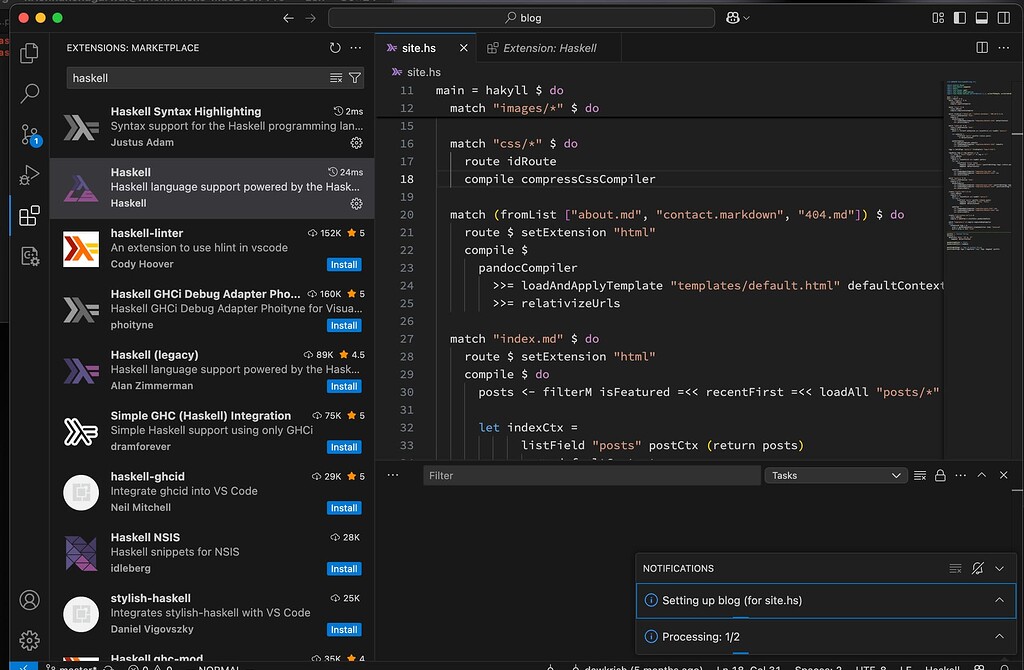Toggle maximized panel size
Viewport: 1024px width, 670px height.
point(981,475)
